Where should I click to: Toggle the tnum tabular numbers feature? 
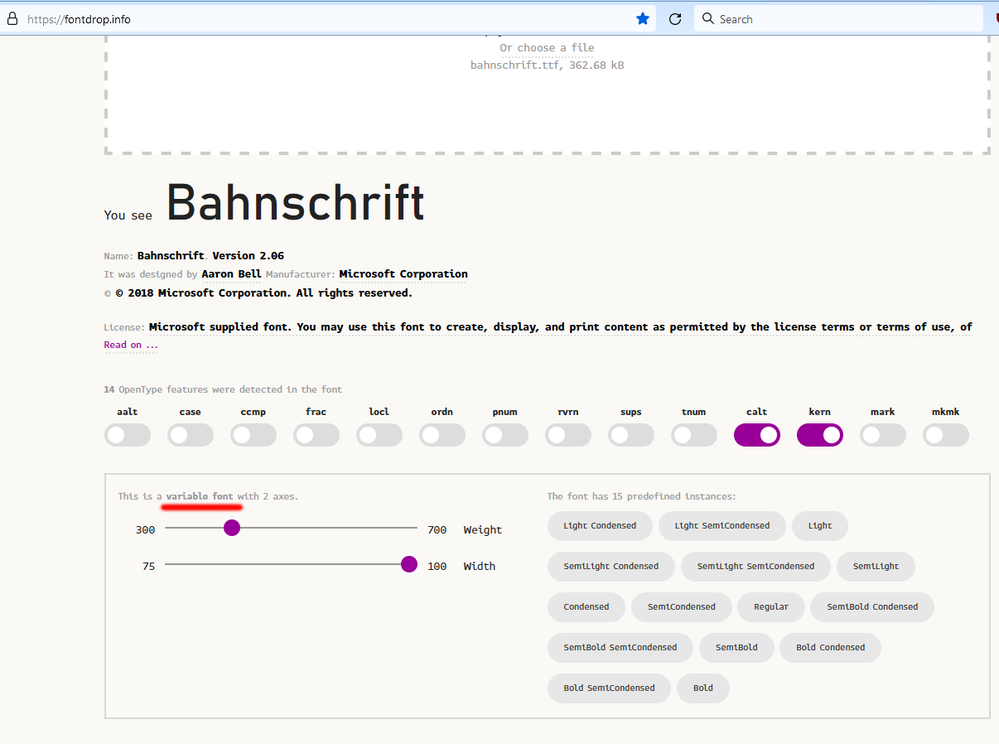pyautogui.click(x=694, y=435)
